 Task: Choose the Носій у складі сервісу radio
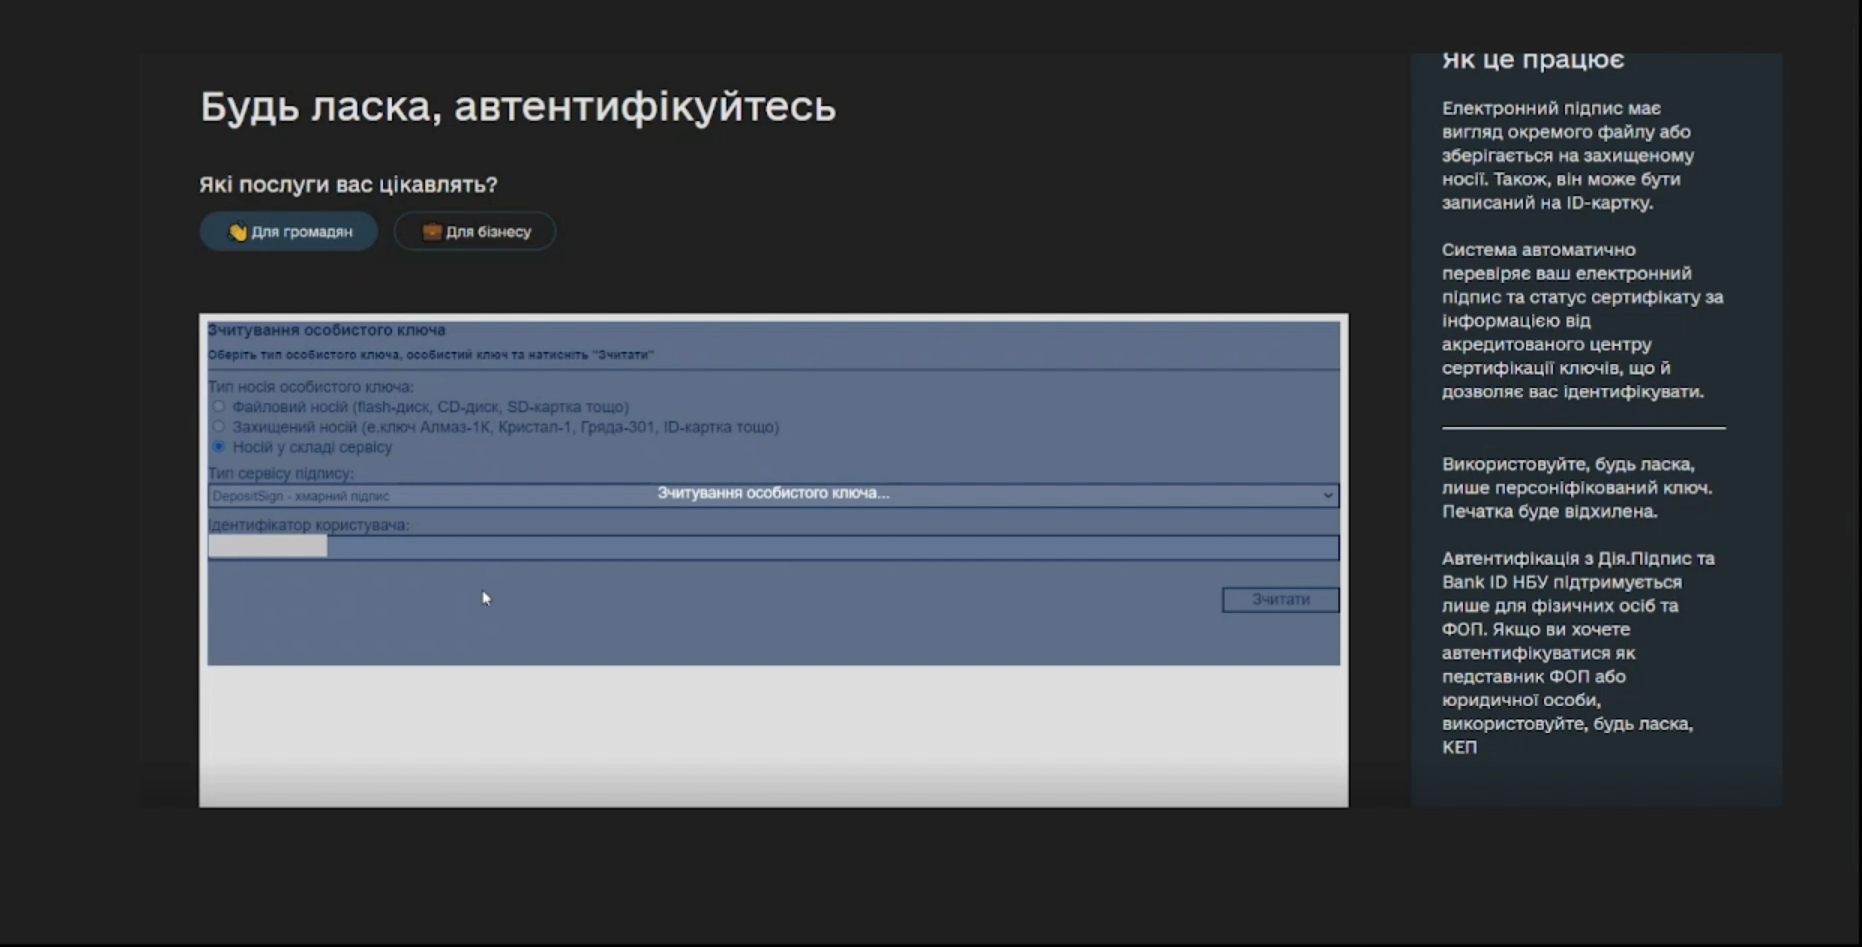click(x=218, y=447)
